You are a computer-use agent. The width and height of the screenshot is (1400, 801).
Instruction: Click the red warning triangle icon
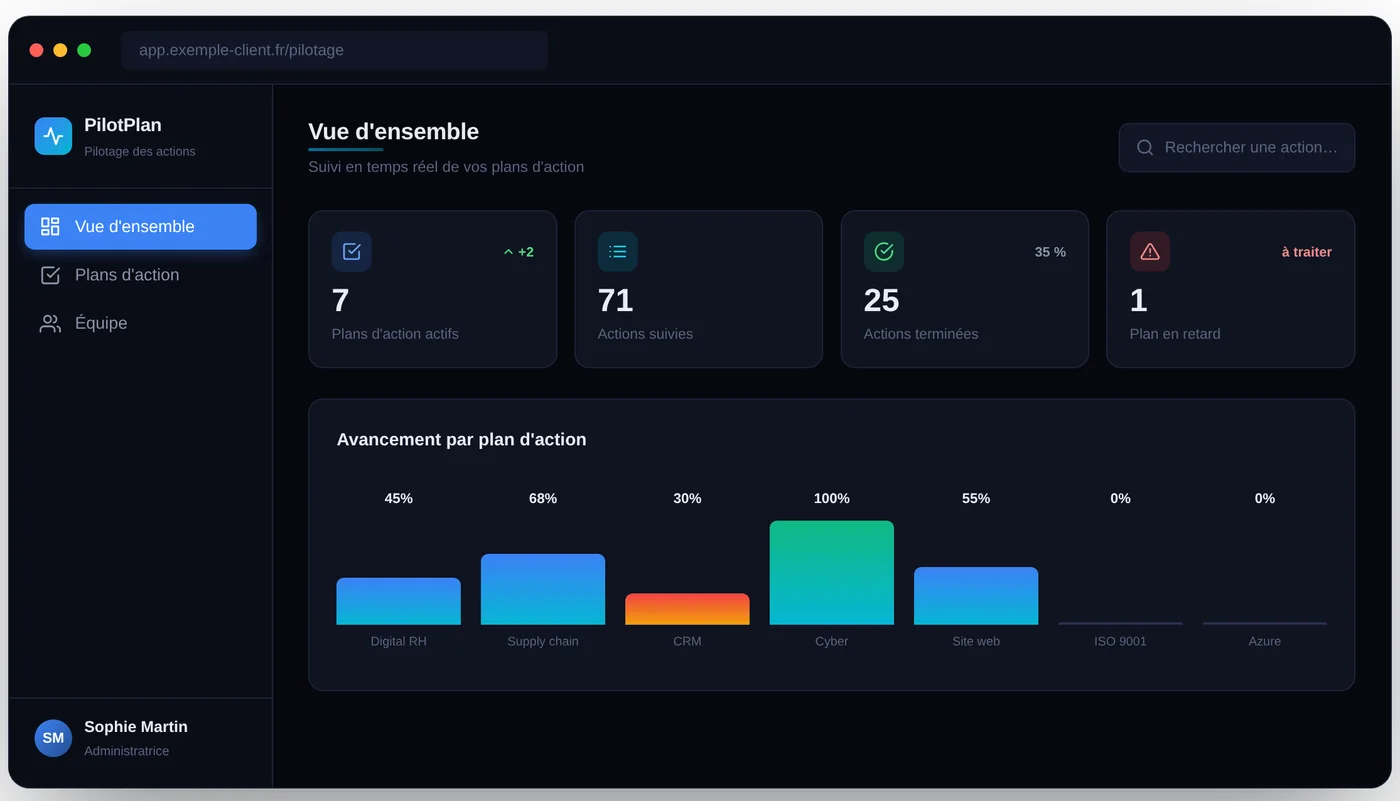click(x=1149, y=252)
